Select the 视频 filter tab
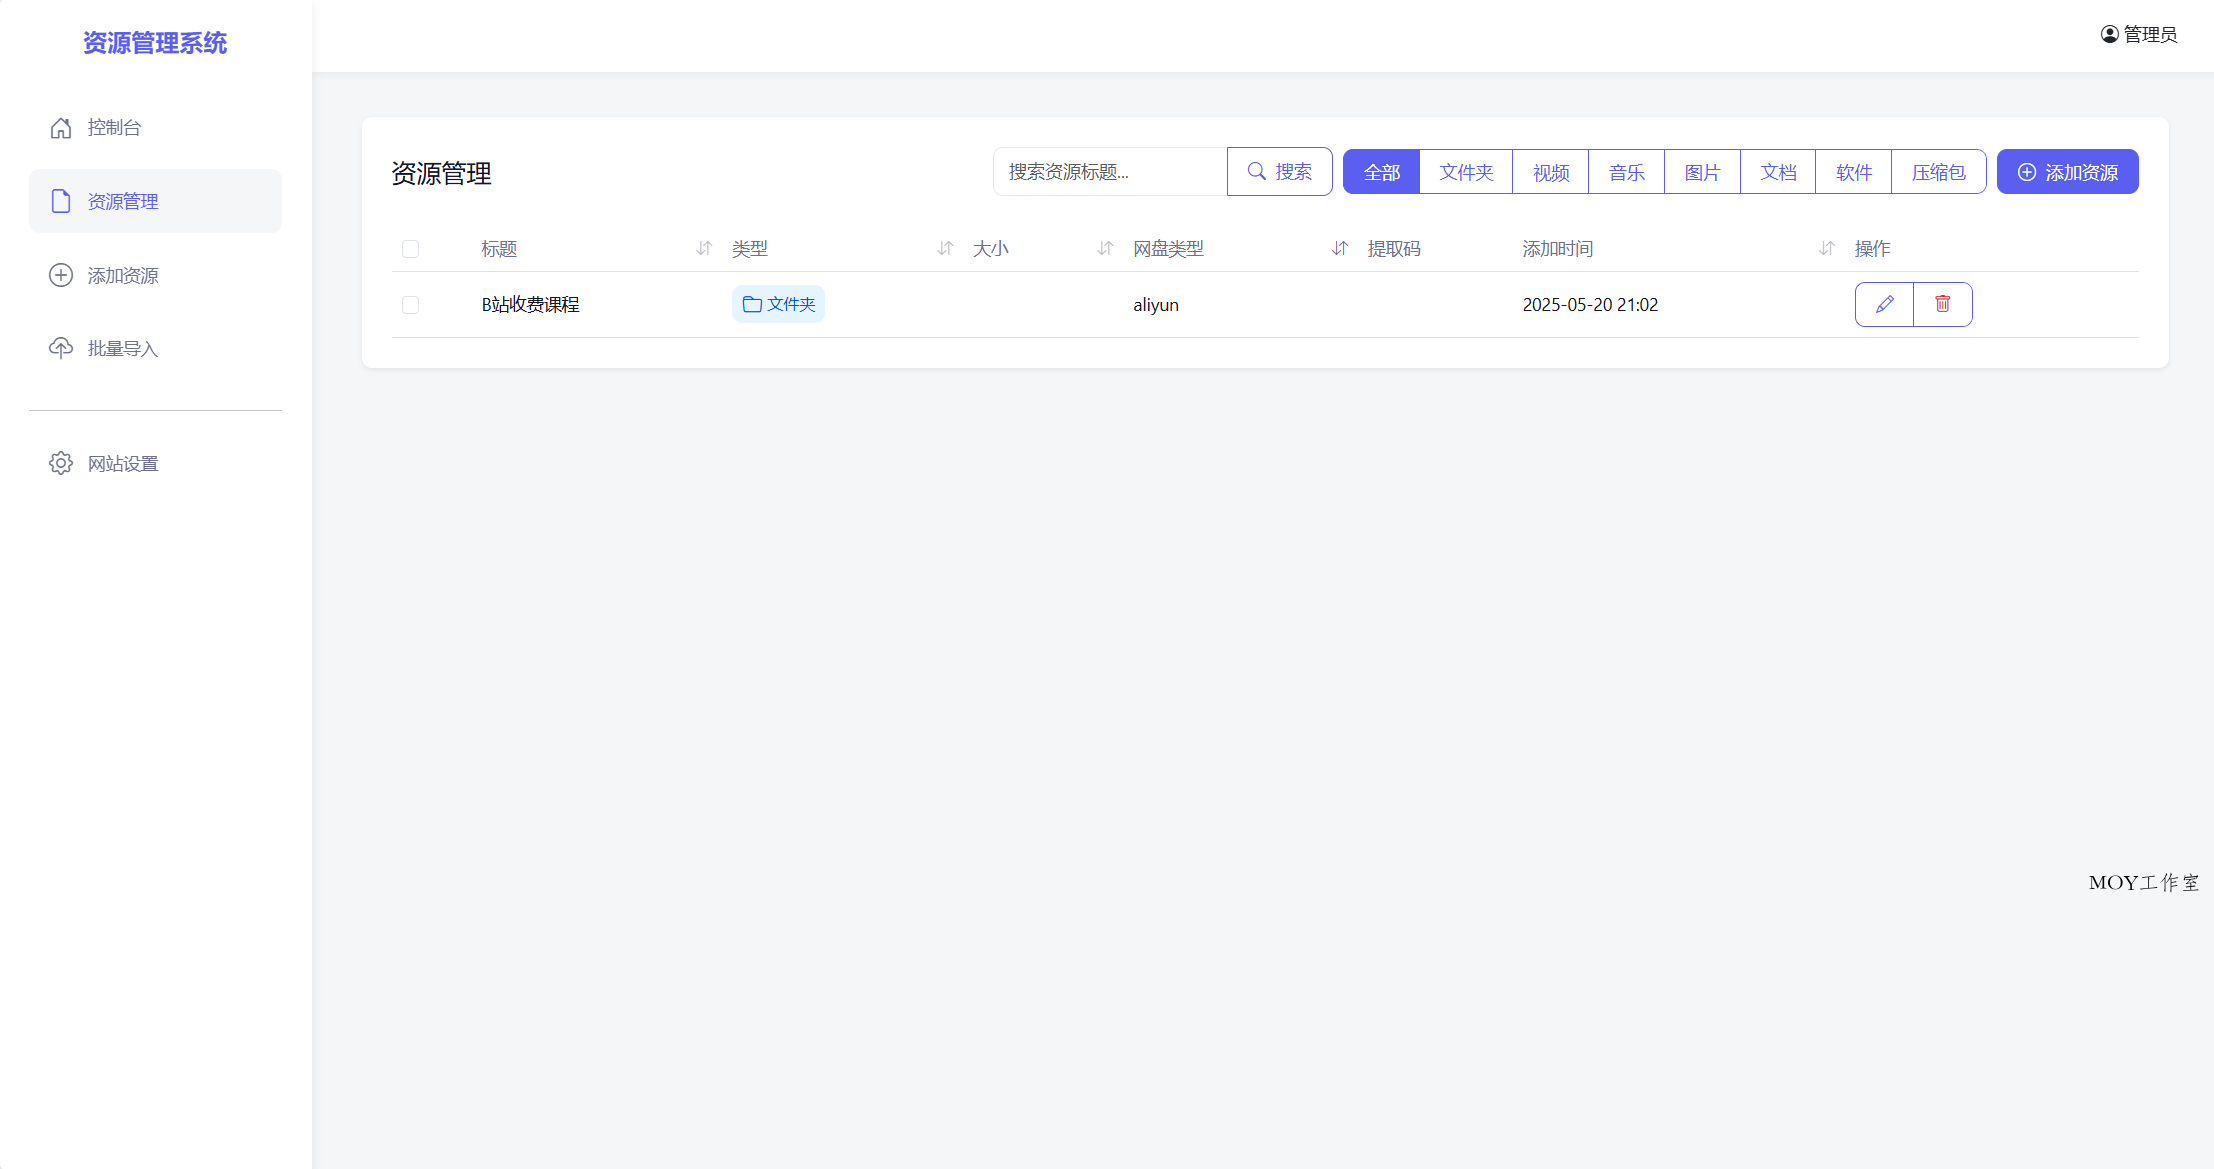The height and width of the screenshot is (1169, 2214). (x=1551, y=172)
